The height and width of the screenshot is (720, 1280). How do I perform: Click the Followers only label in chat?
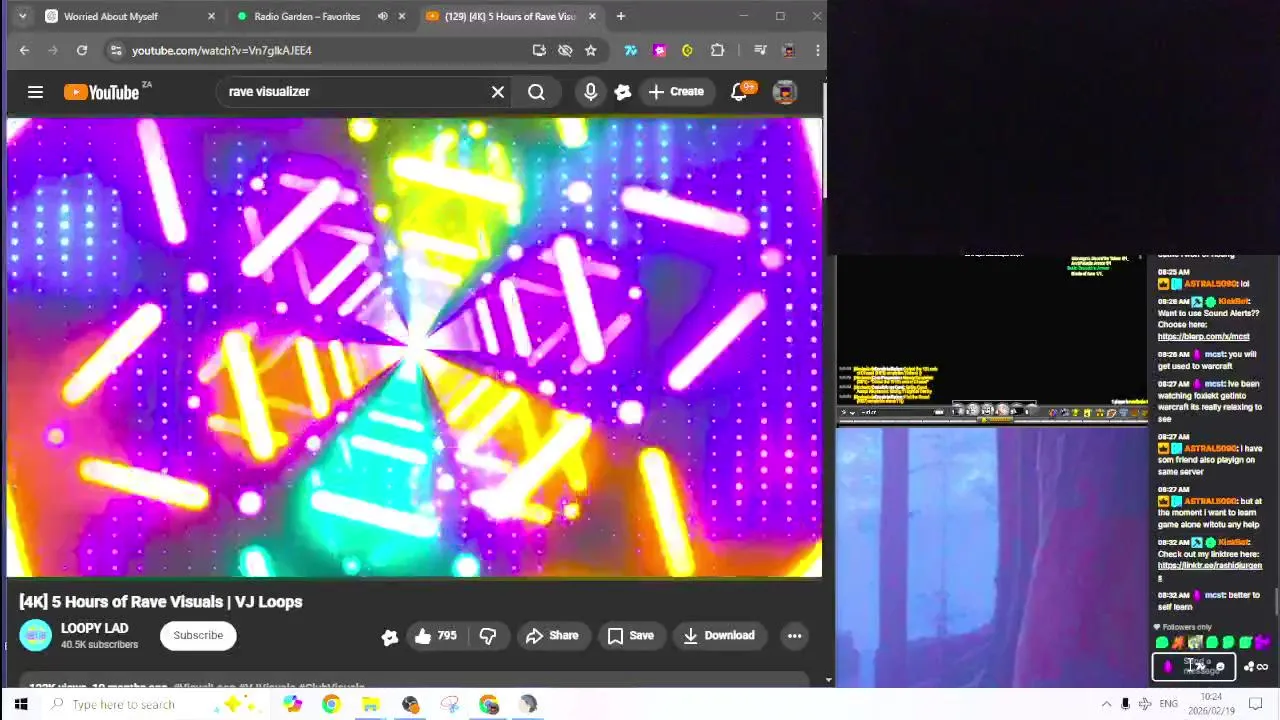click(x=1187, y=627)
